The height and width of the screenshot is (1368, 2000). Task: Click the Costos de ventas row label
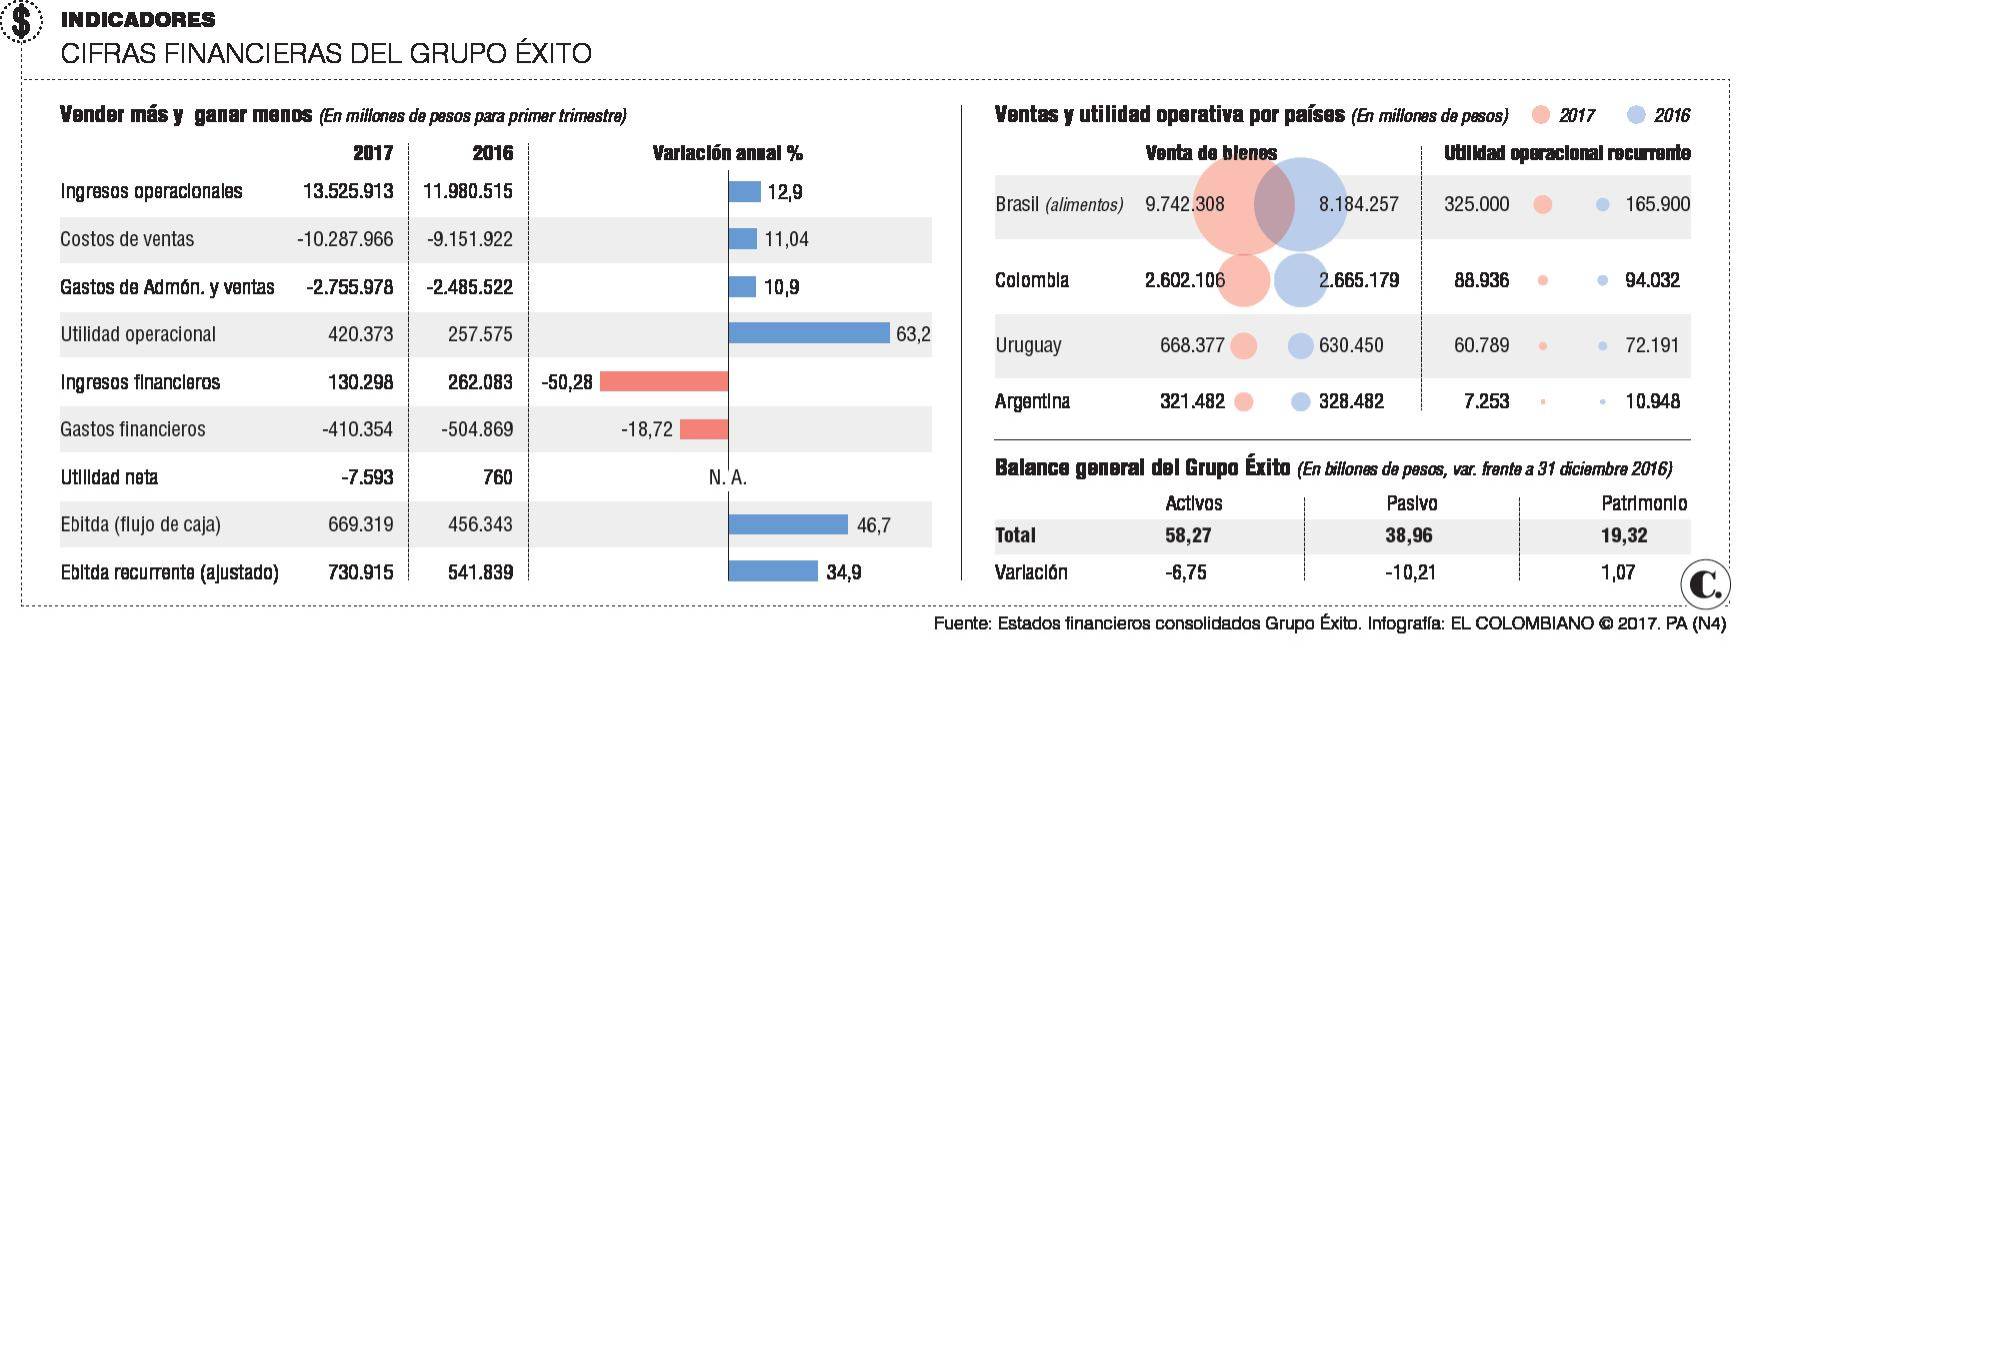(127, 239)
